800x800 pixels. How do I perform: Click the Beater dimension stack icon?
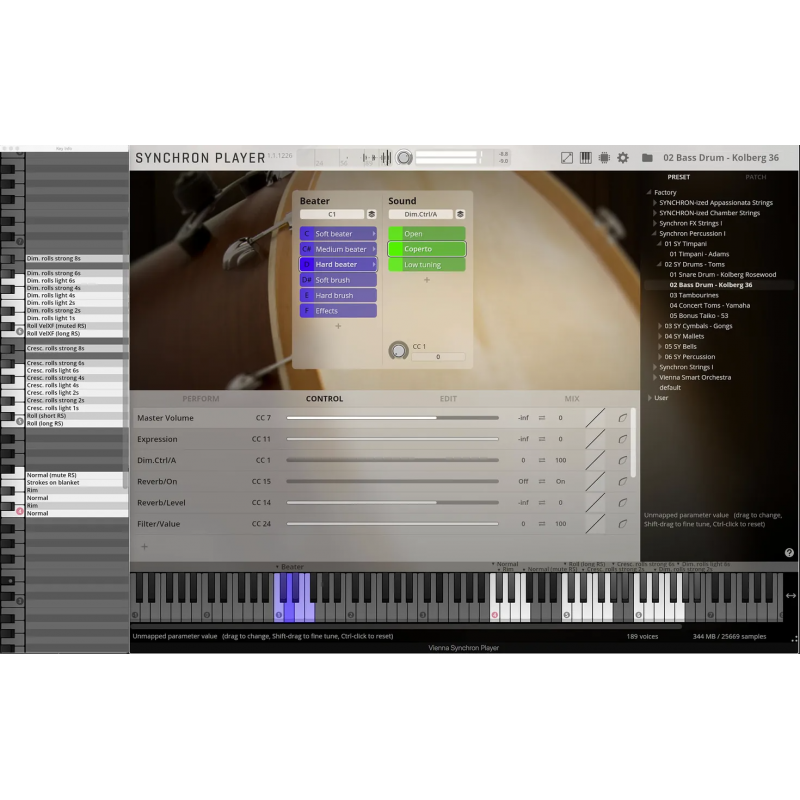coord(371,214)
